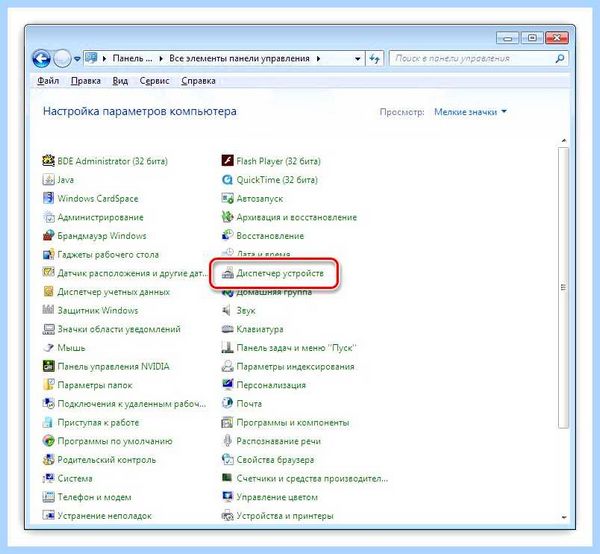Open Датчик расположения и другие датчики
This screenshot has height=554, width=600.
132,273
